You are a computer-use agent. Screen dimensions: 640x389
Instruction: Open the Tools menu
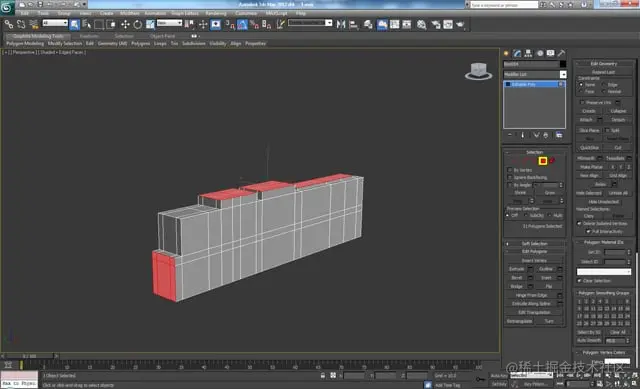(43, 13)
